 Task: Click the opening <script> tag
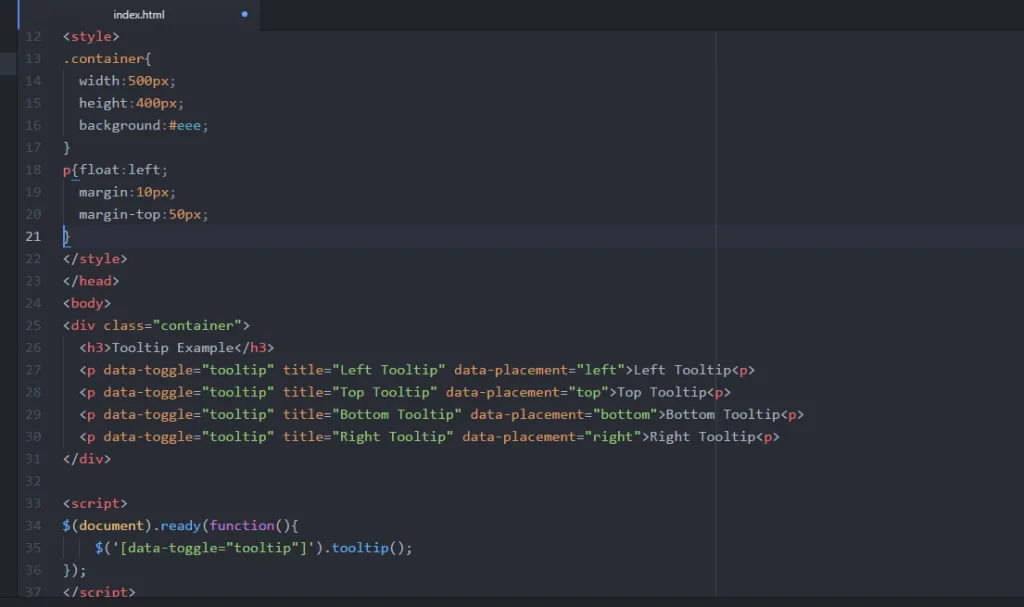[x=95, y=503]
